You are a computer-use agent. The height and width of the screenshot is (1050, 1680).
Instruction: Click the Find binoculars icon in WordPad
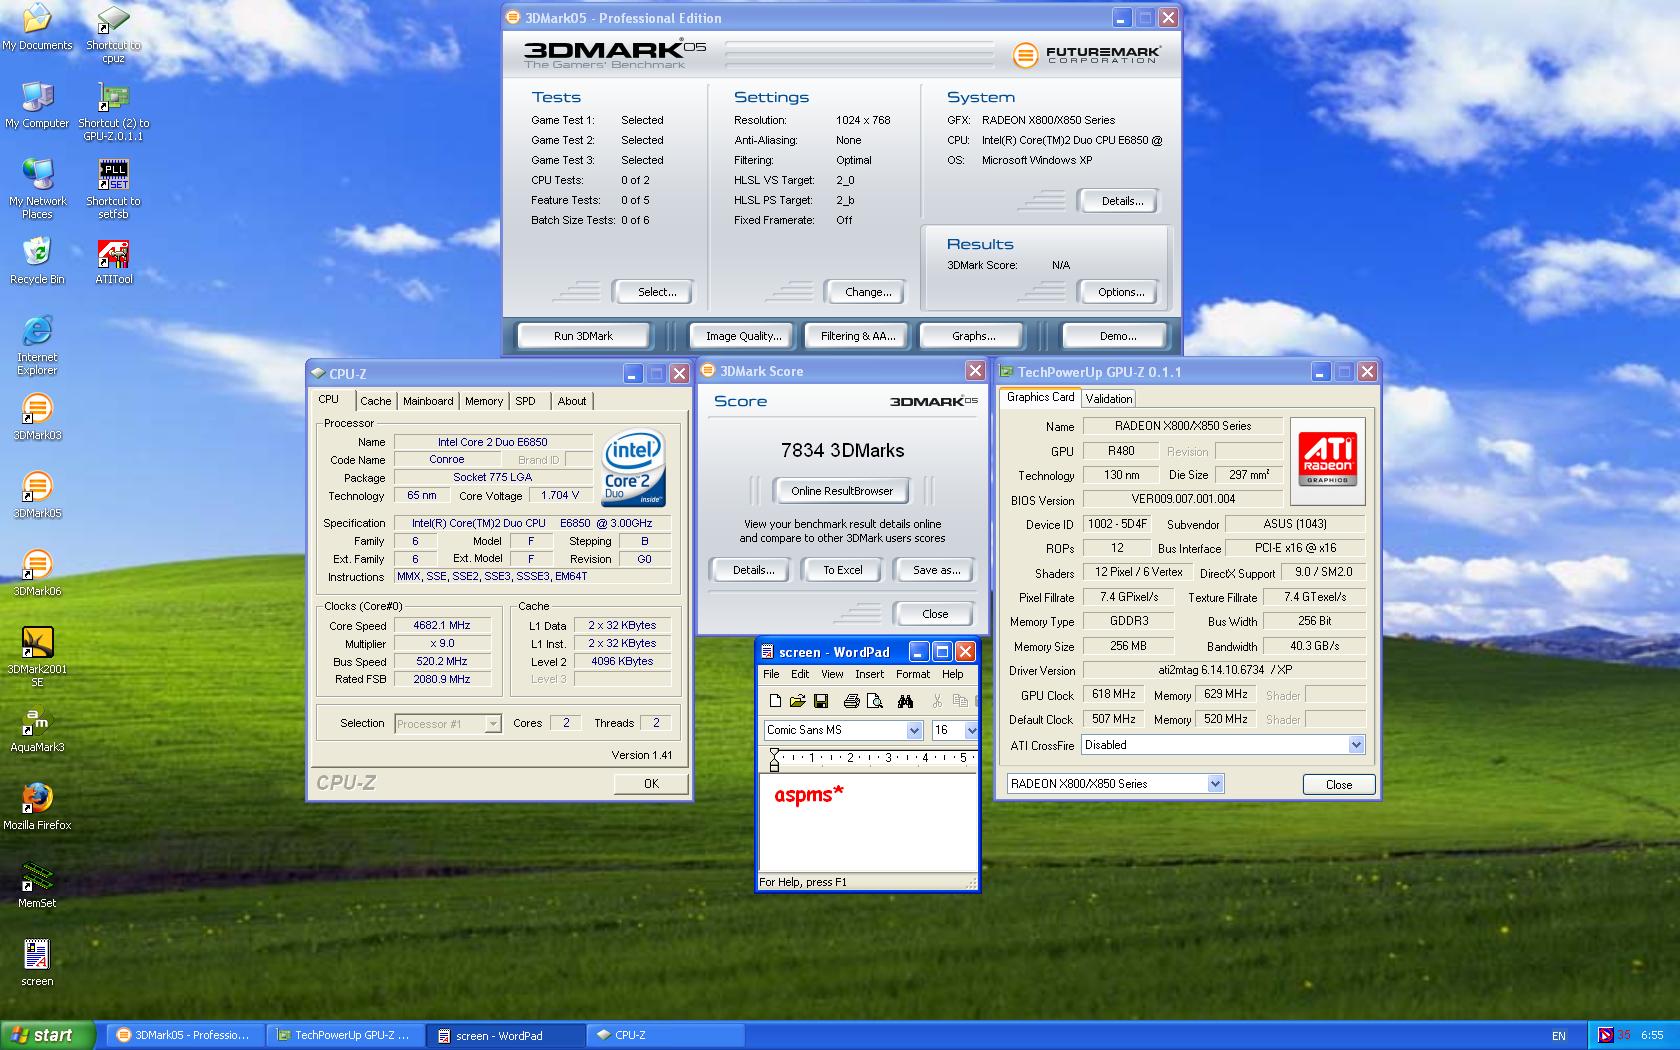pos(905,701)
